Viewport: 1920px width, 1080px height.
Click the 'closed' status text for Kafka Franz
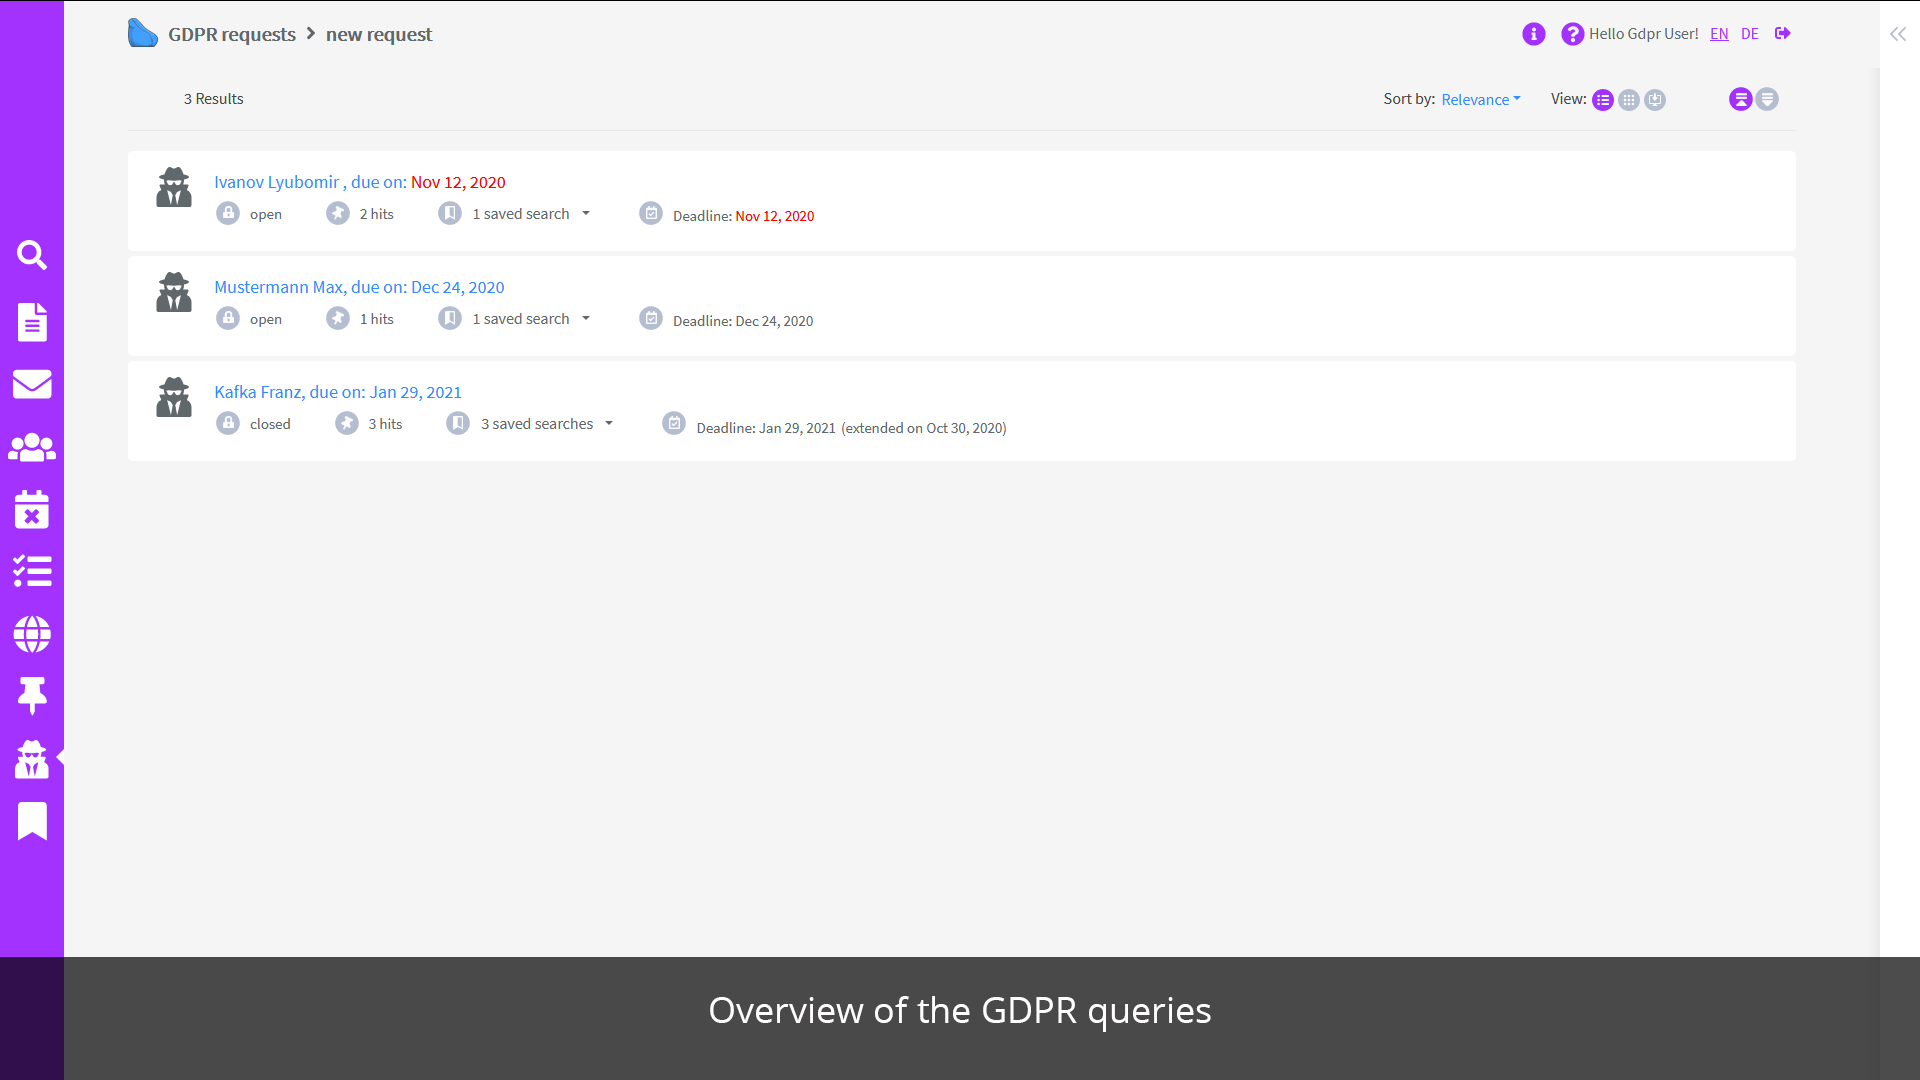point(270,424)
